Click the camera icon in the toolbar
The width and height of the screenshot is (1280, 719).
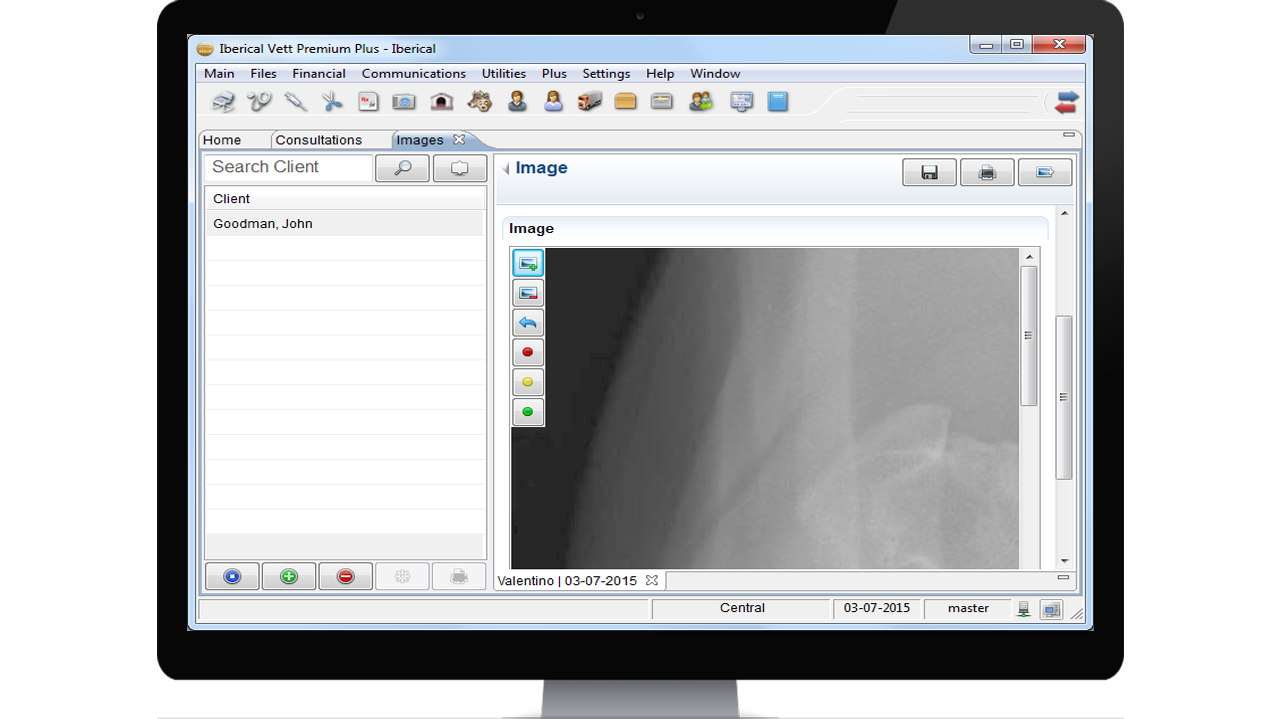click(x=404, y=101)
